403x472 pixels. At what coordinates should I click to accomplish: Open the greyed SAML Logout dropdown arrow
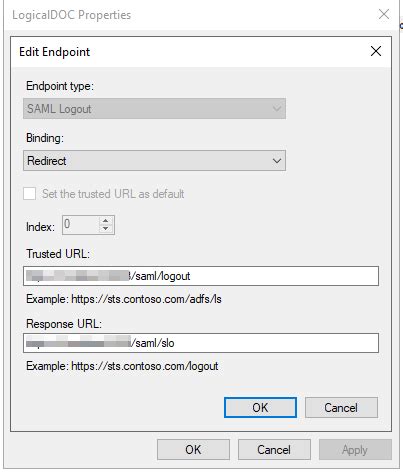(277, 109)
